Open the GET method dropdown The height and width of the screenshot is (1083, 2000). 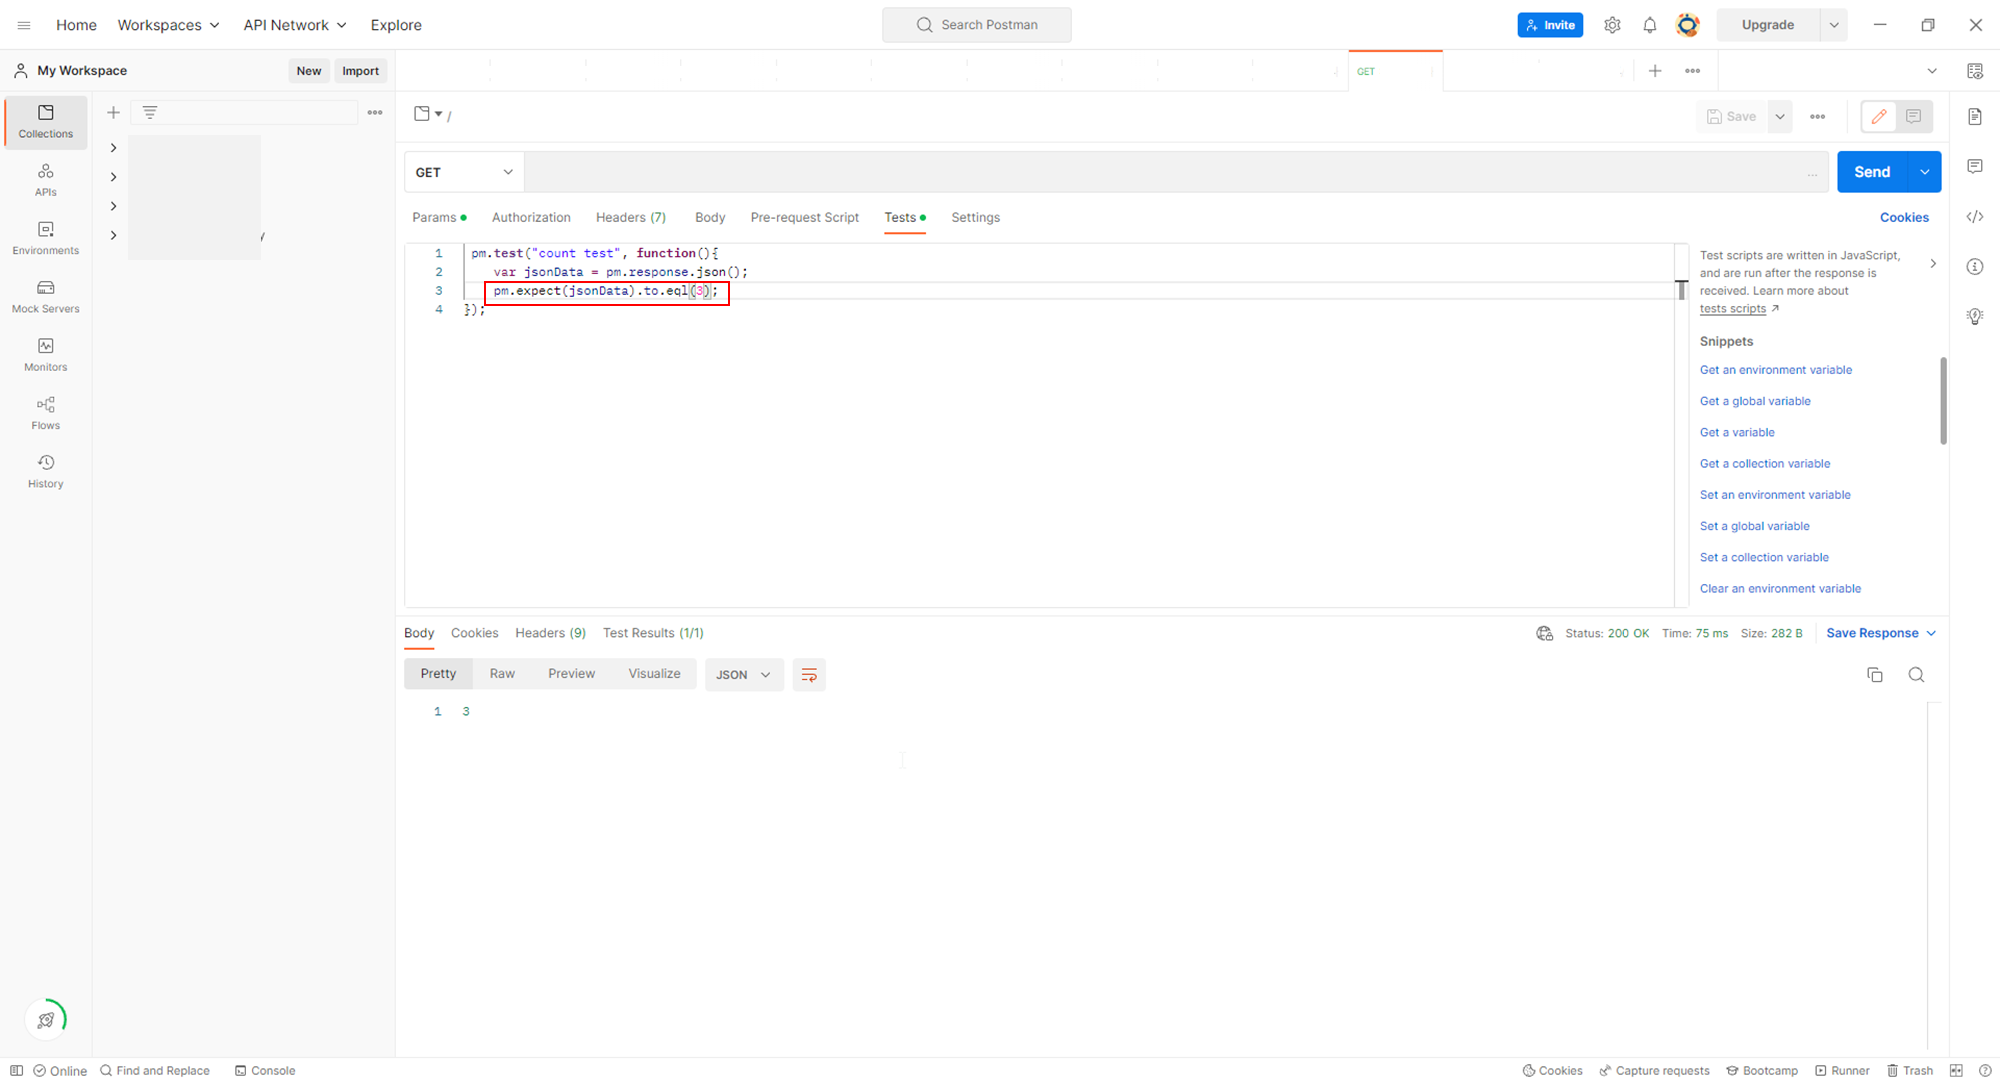(x=464, y=172)
